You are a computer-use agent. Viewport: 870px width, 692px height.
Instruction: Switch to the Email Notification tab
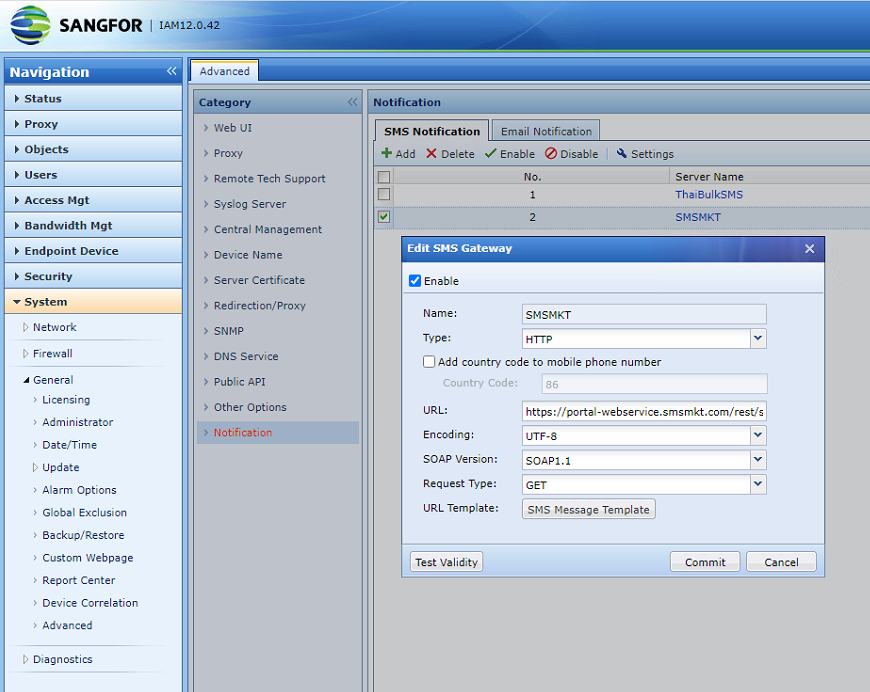click(546, 131)
